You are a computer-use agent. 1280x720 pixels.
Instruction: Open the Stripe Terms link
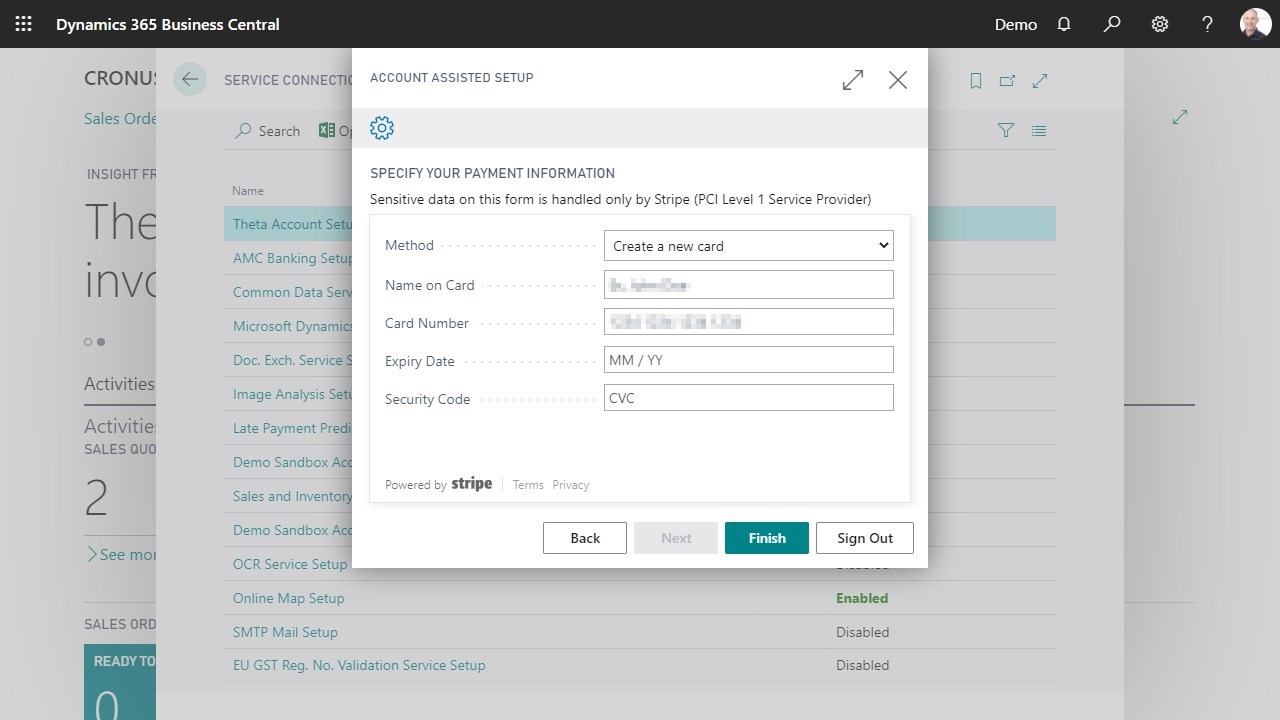pos(528,485)
